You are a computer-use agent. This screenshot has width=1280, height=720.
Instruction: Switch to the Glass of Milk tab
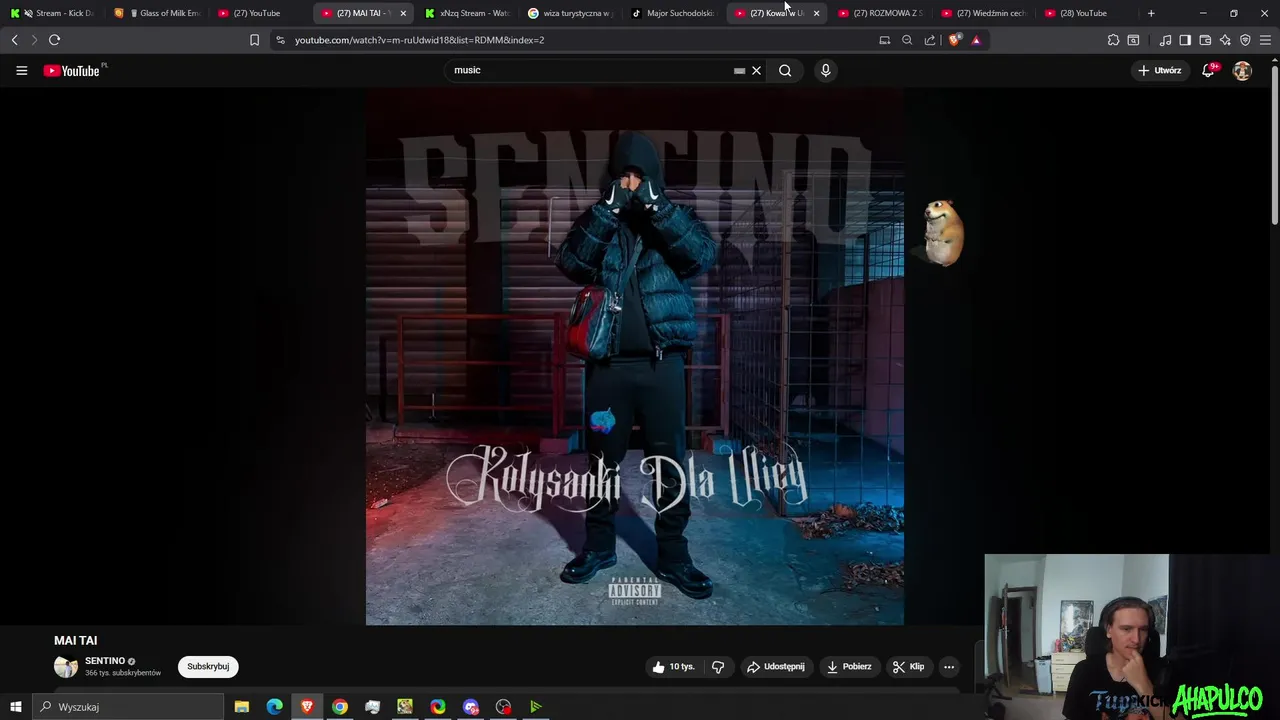tap(157, 13)
